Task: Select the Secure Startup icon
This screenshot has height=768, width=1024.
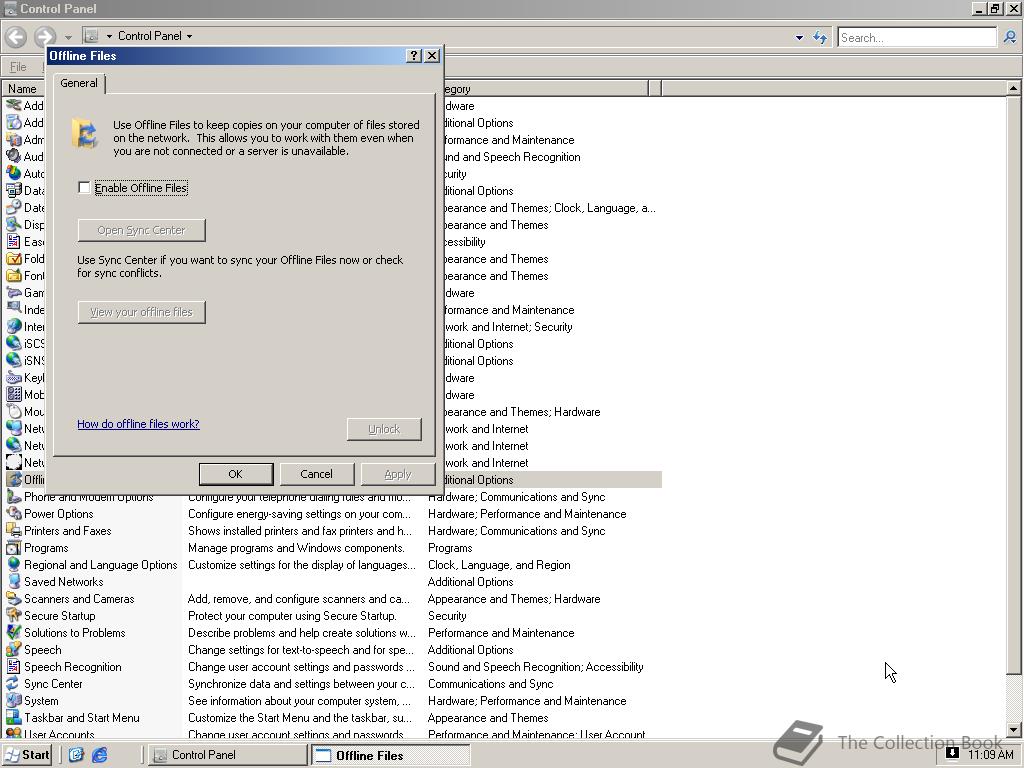Action: [14, 616]
